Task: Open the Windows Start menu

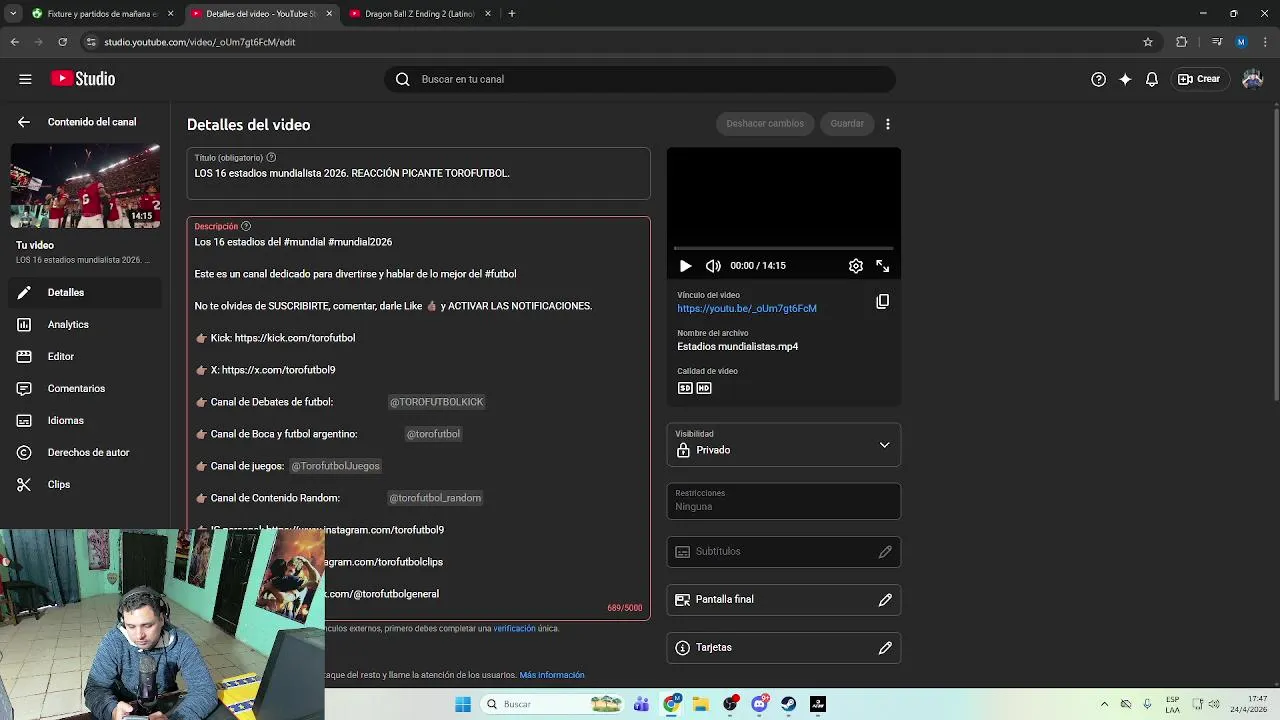Action: click(x=463, y=704)
